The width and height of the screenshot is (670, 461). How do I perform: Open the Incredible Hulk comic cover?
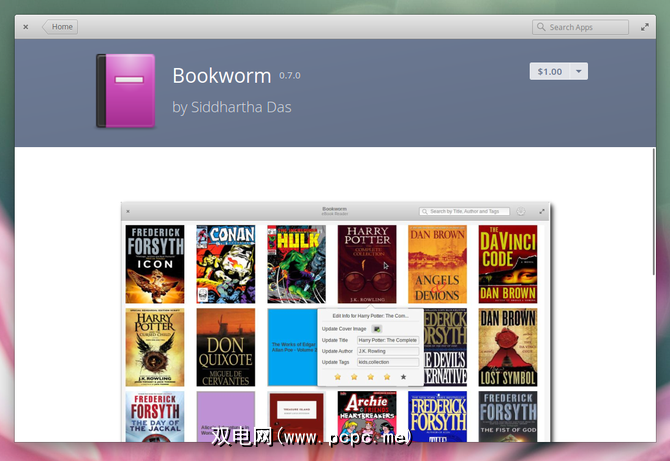297,264
